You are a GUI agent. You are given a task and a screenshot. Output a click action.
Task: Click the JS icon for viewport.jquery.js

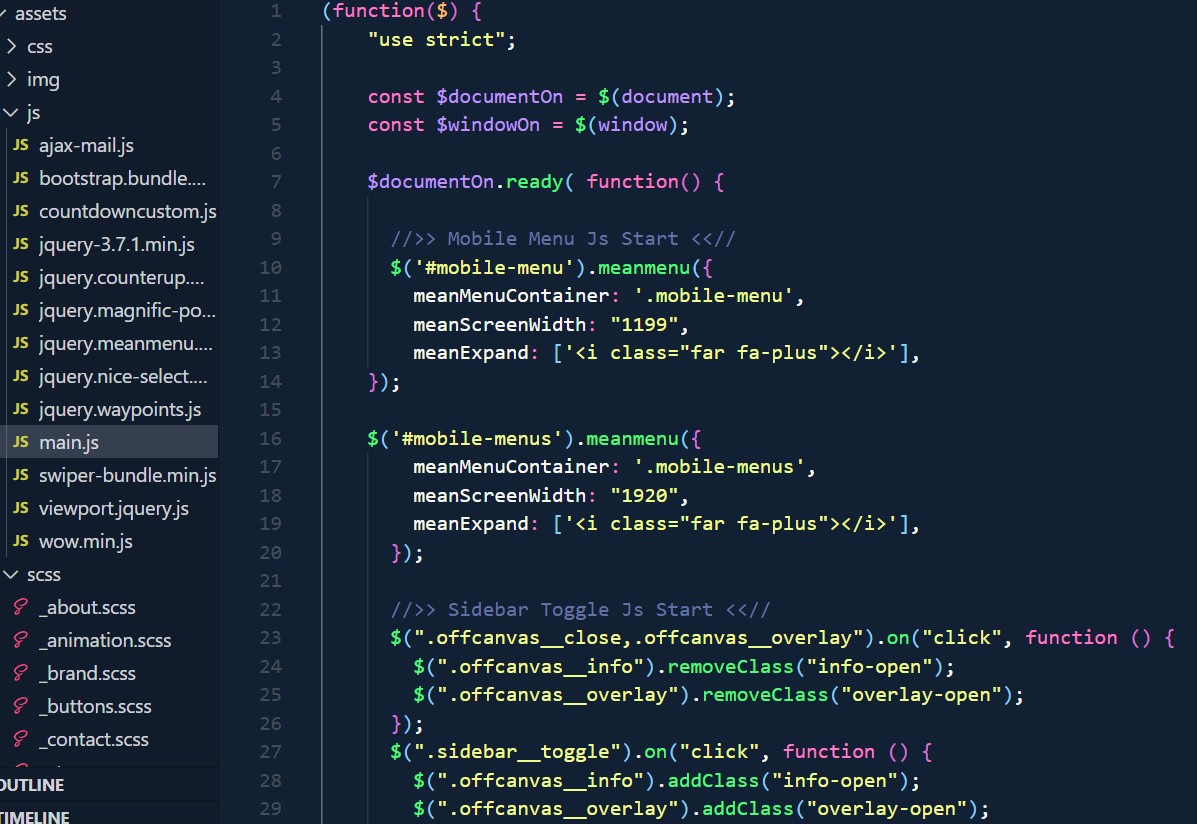point(20,509)
